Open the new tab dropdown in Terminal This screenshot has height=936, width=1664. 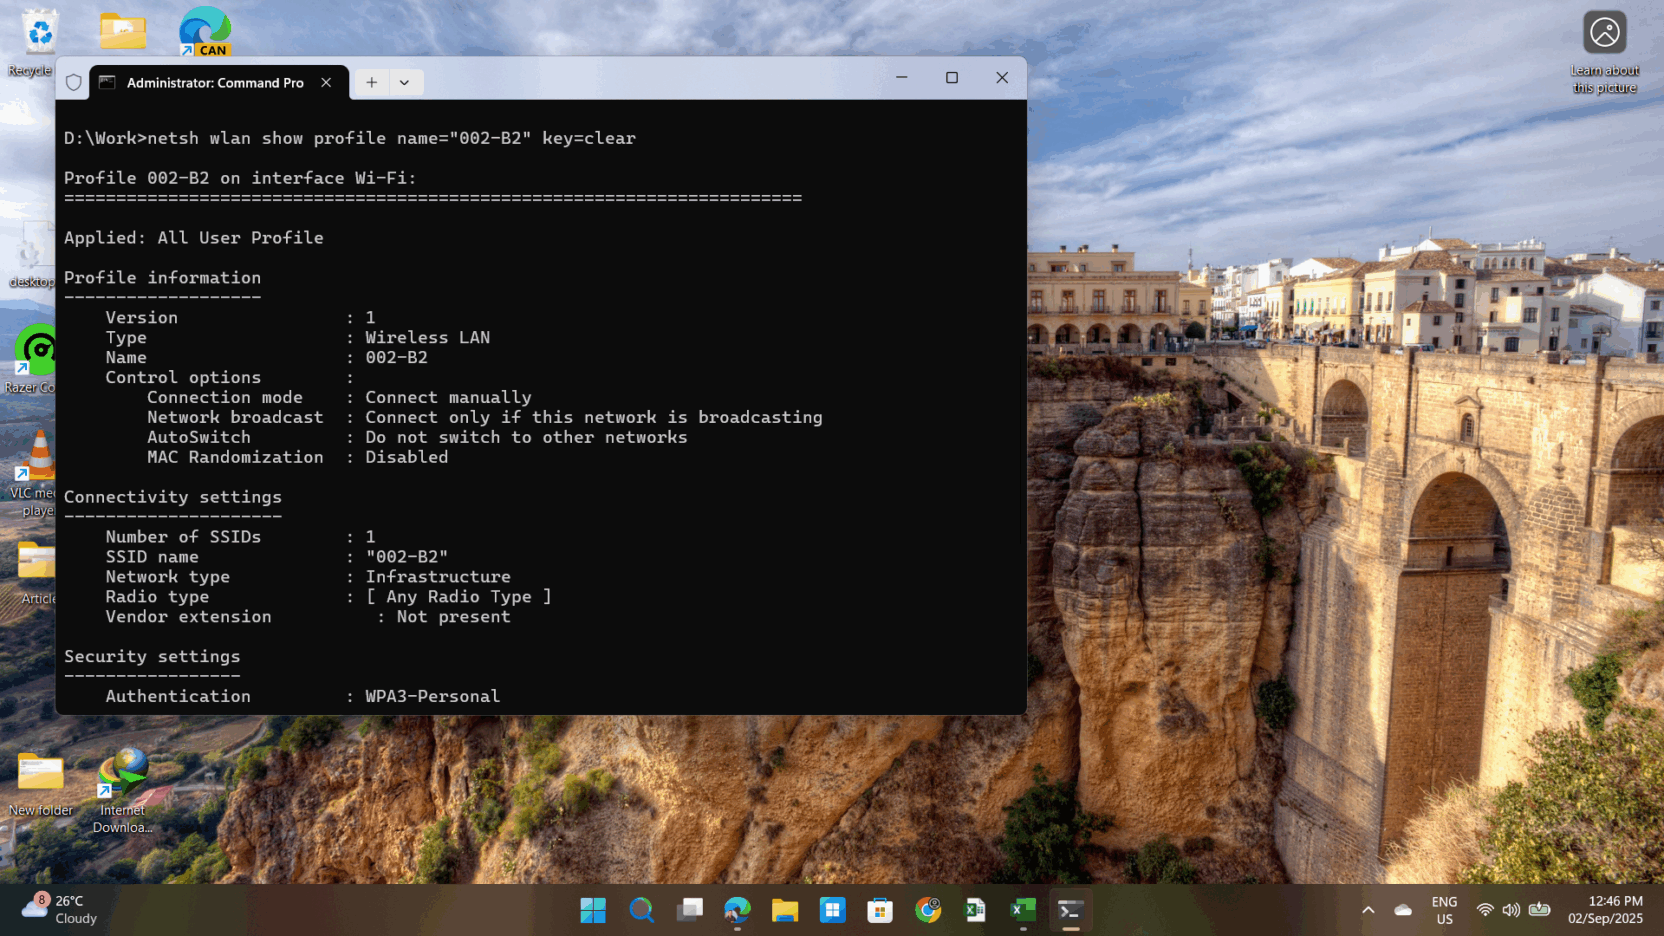pos(404,83)
